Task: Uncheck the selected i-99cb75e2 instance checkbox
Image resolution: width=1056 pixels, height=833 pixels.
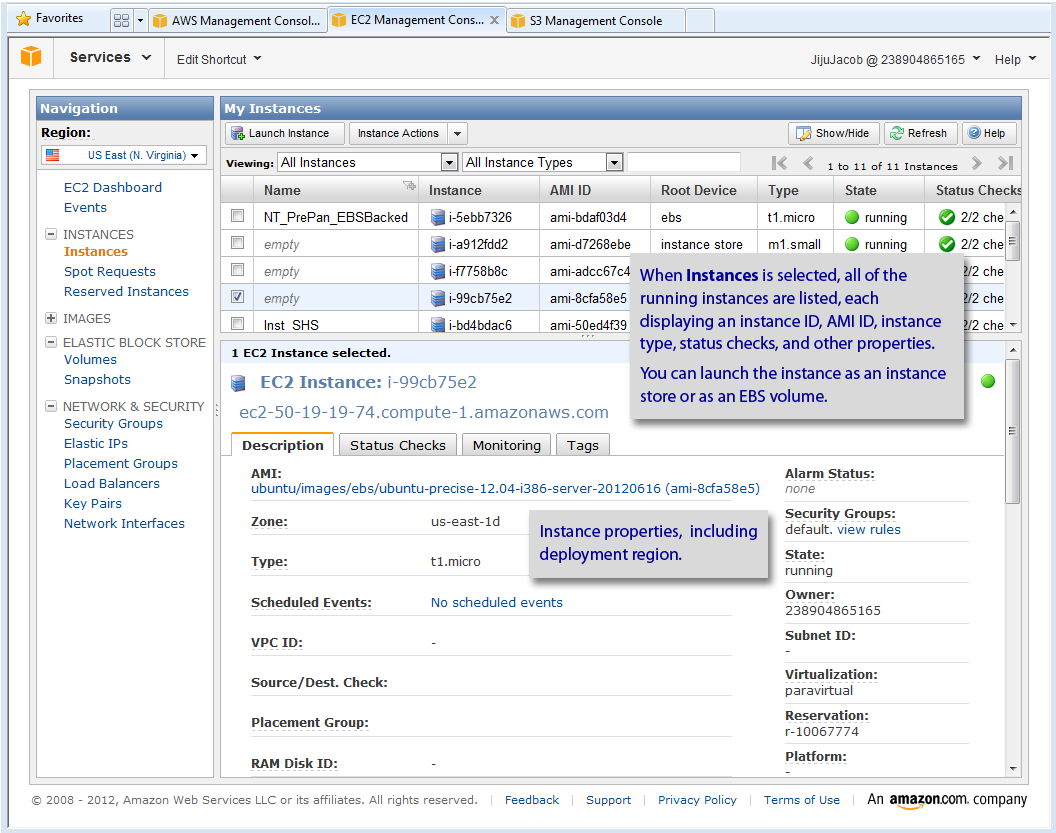Action: pos(237,297)
